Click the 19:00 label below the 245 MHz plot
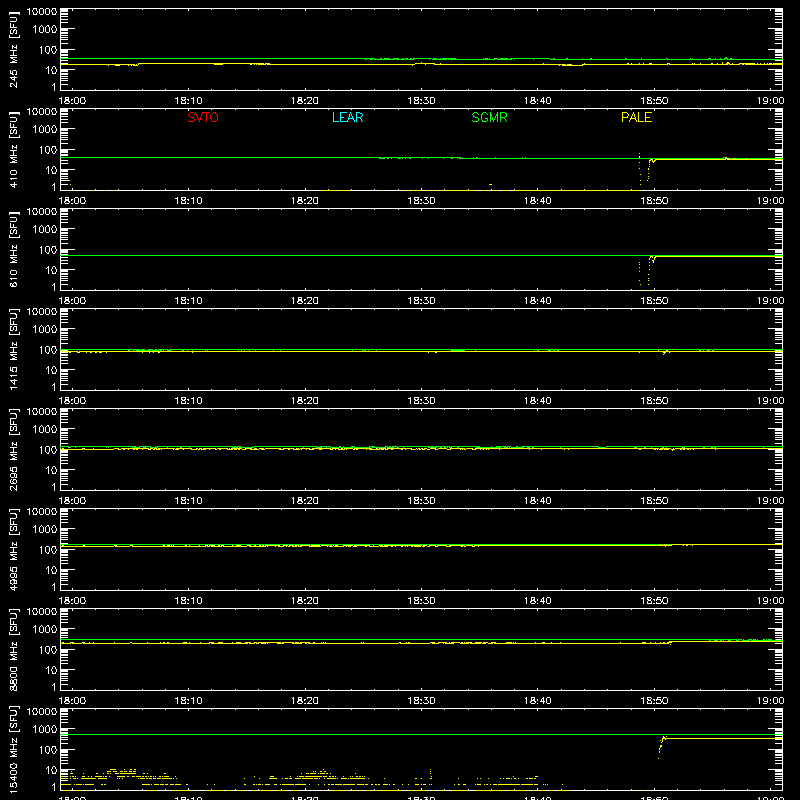 pyautogui.click(x=770, y=101)
